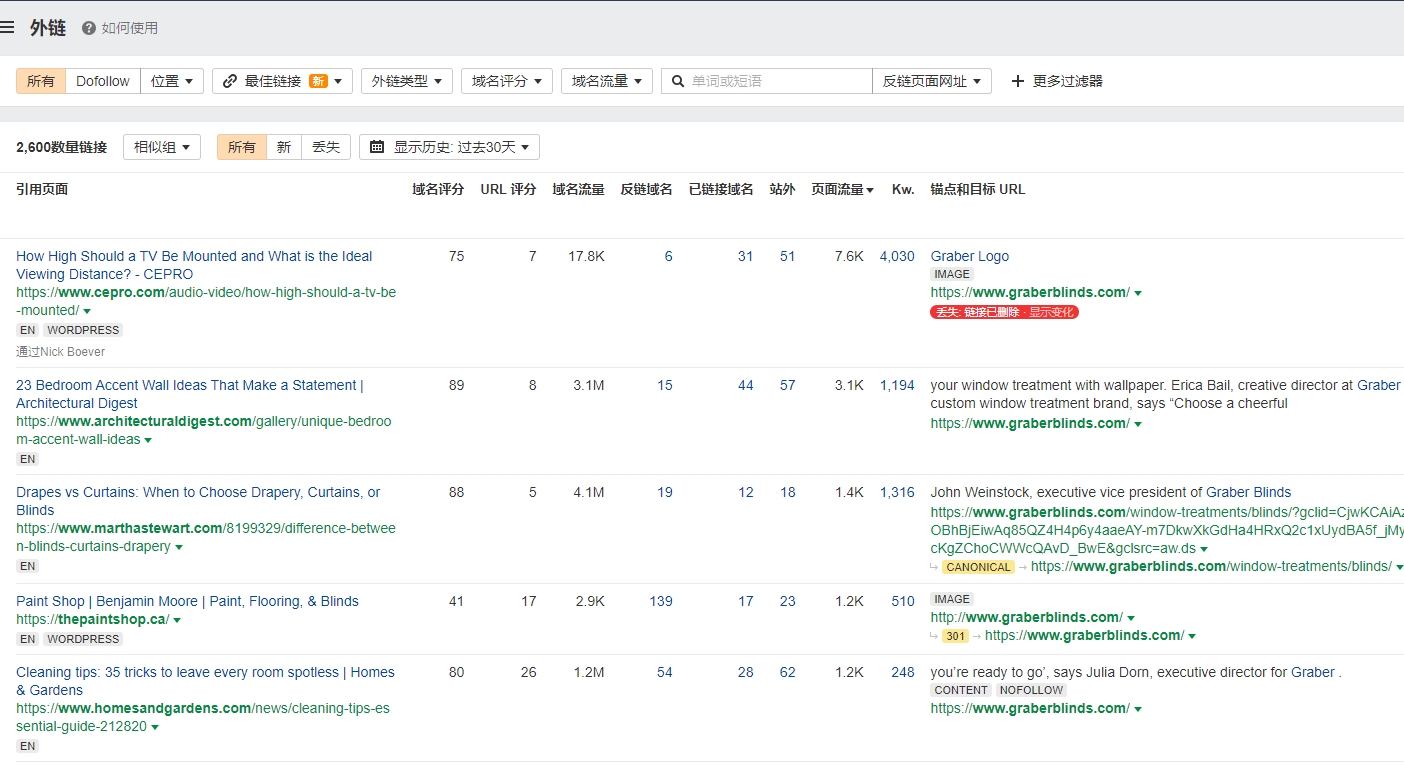
Task: Click 反链域名 value 139
Action: tap(661, 601)
